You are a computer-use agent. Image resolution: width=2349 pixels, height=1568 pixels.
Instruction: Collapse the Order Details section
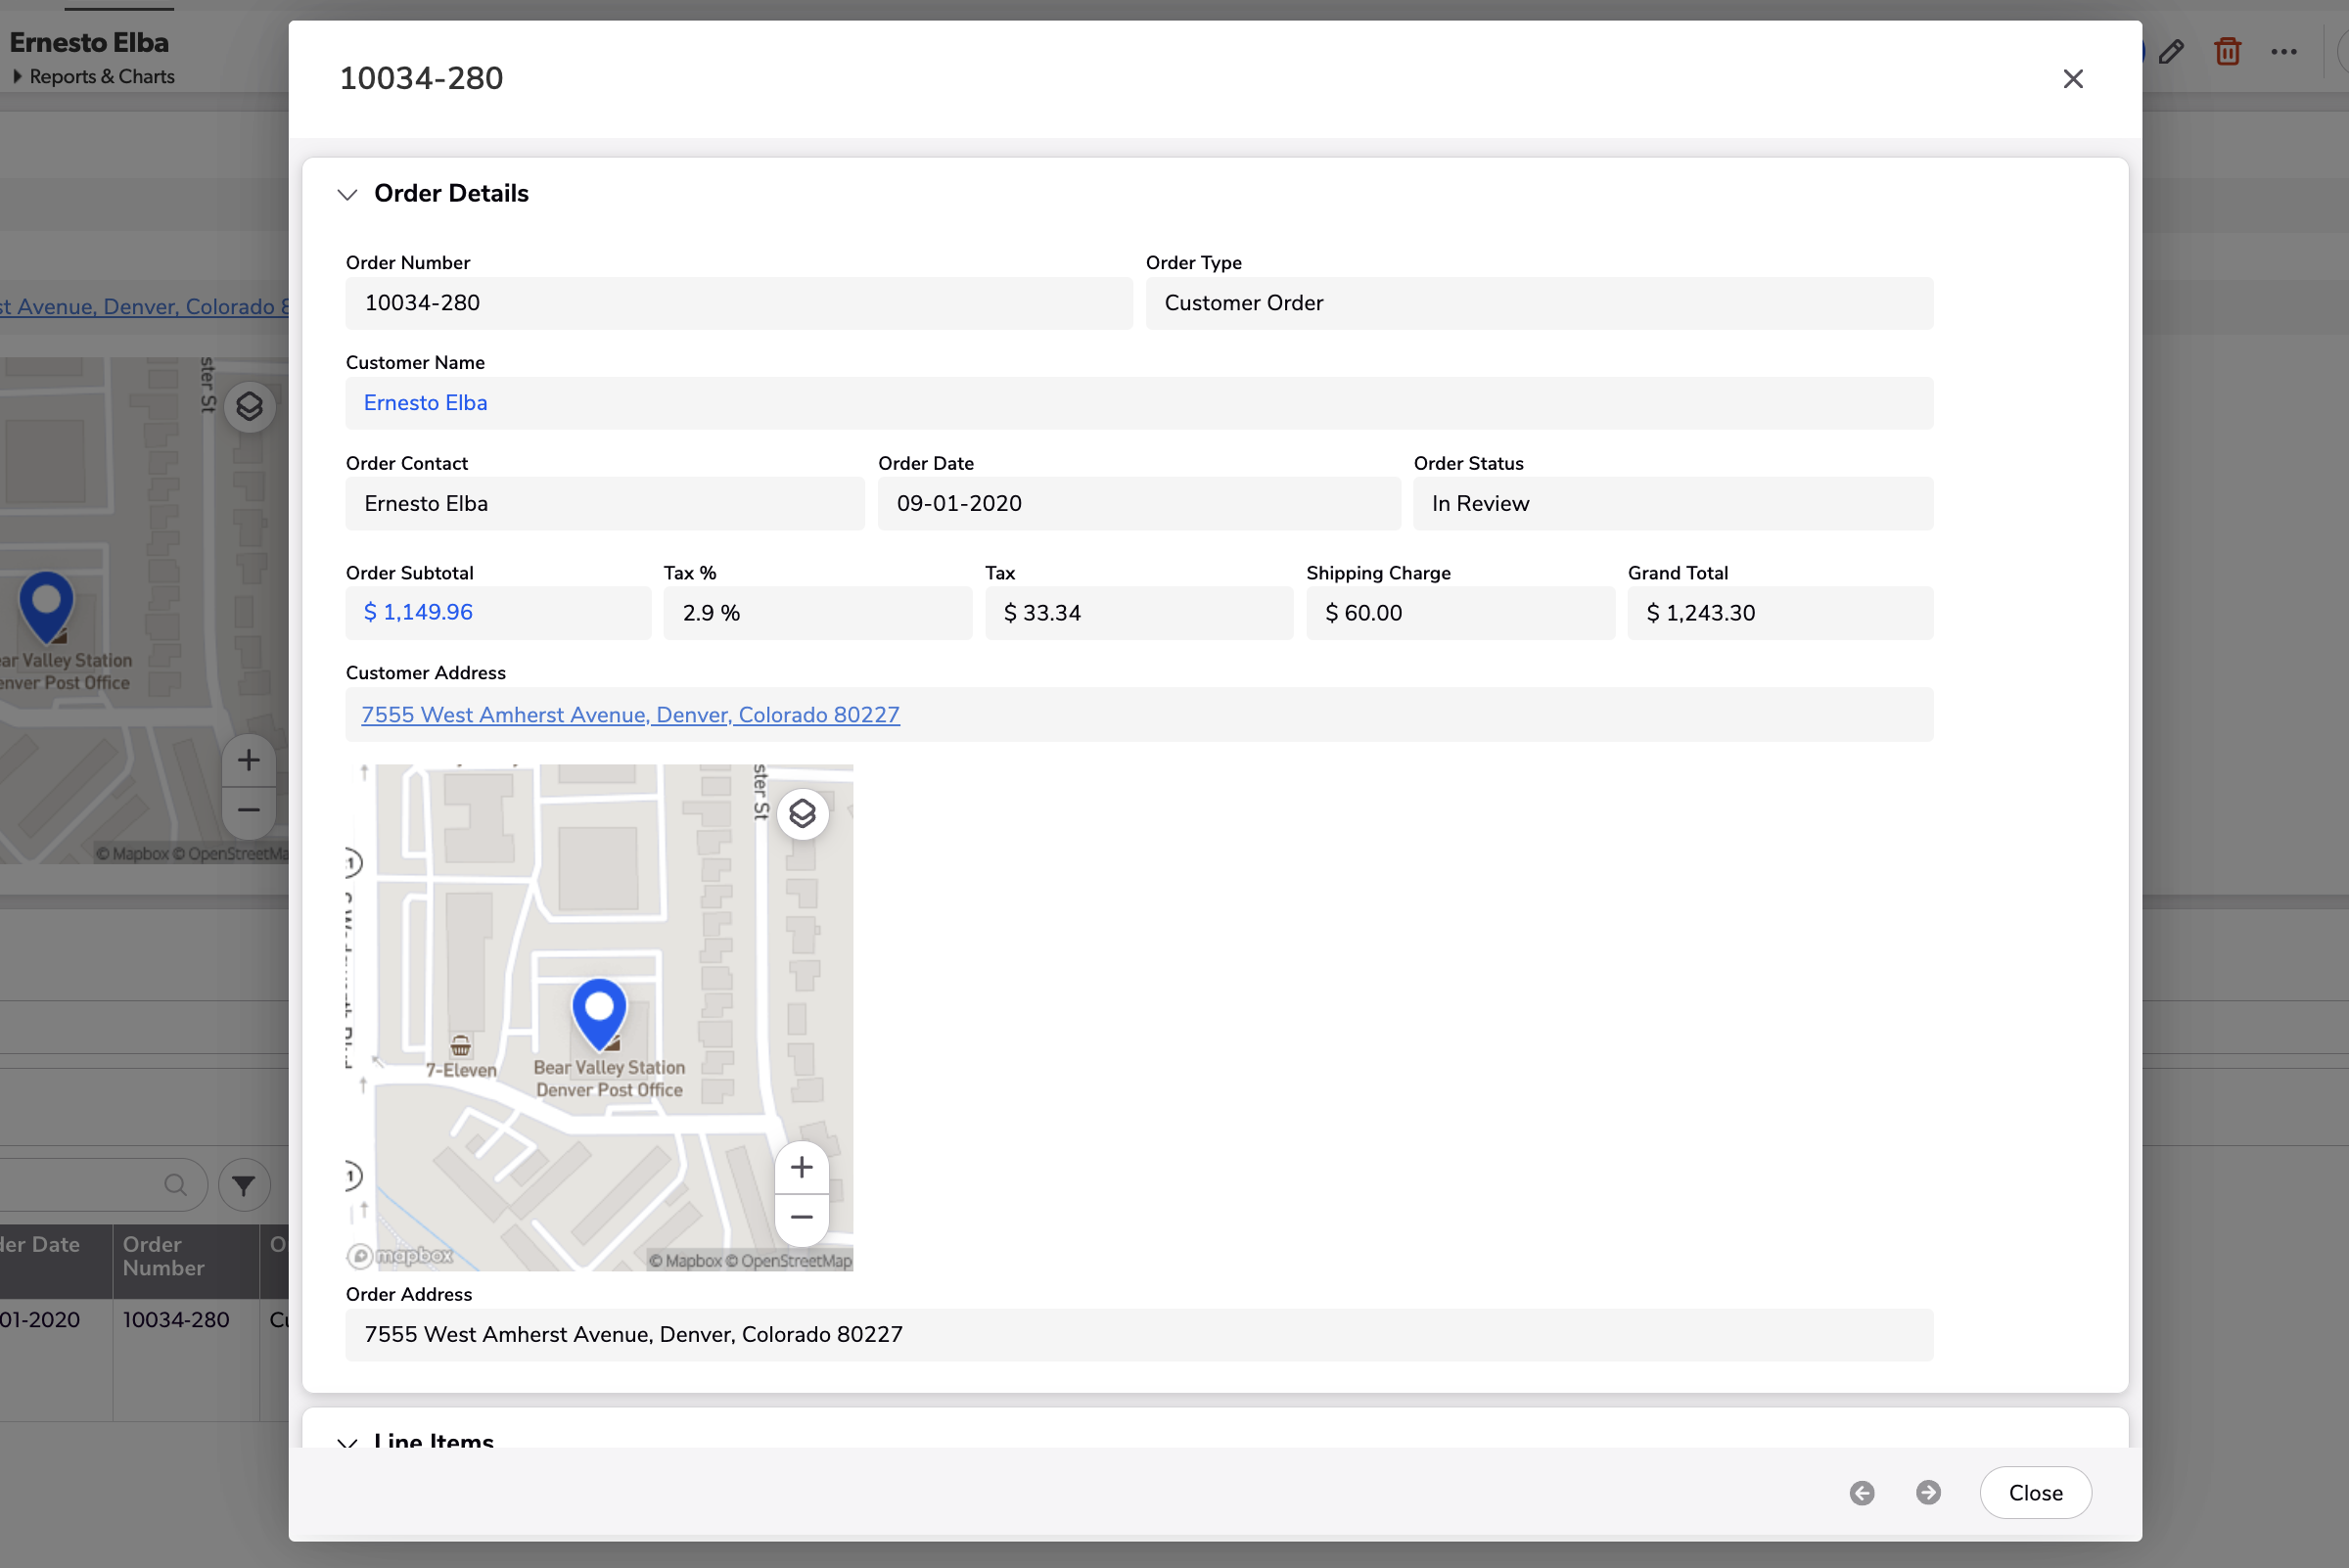348,194
